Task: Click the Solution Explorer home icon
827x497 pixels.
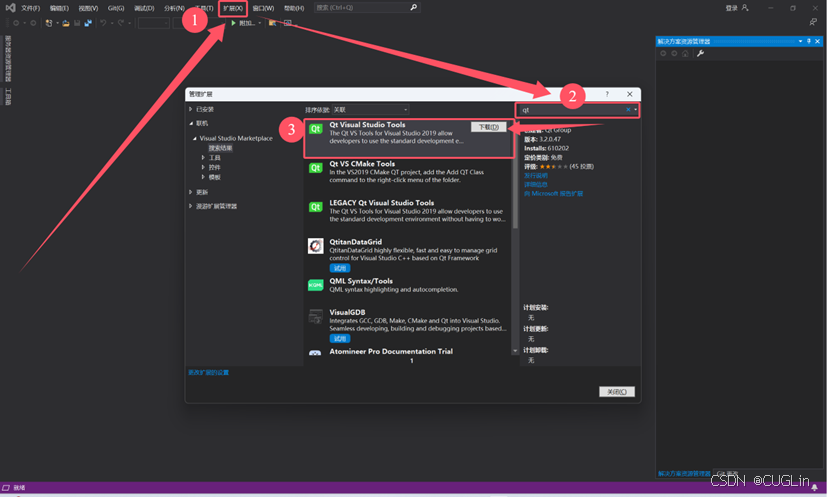Action: coord(685,53)
